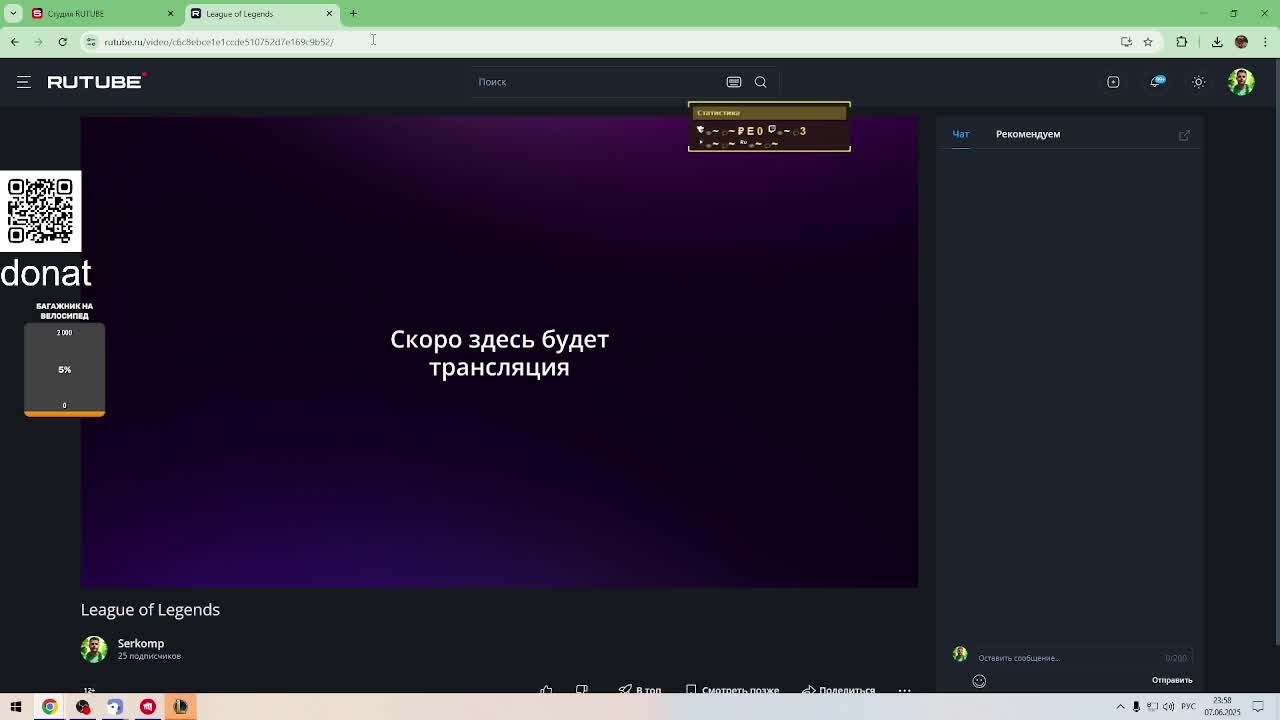Open the RUTUBE hamburger menu
Image resolution: width=1280 pixels, height=720 pixels.
[24, 82]
